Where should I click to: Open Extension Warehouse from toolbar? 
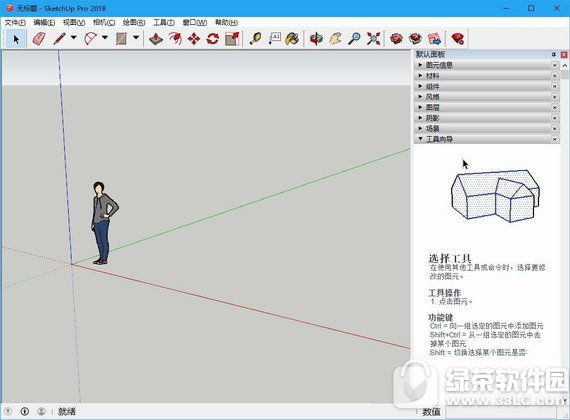[x=416, y=39]
